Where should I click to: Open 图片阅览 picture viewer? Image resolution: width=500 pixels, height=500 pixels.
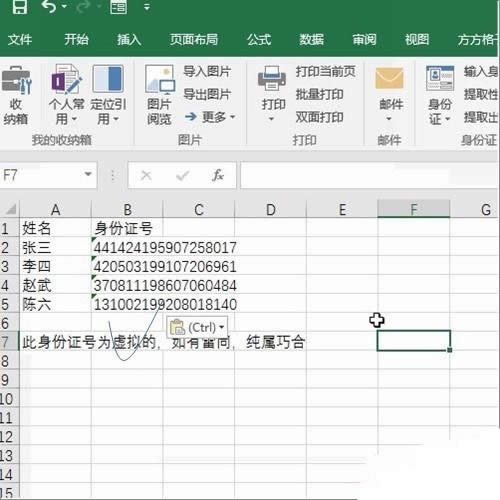[160, 95]
